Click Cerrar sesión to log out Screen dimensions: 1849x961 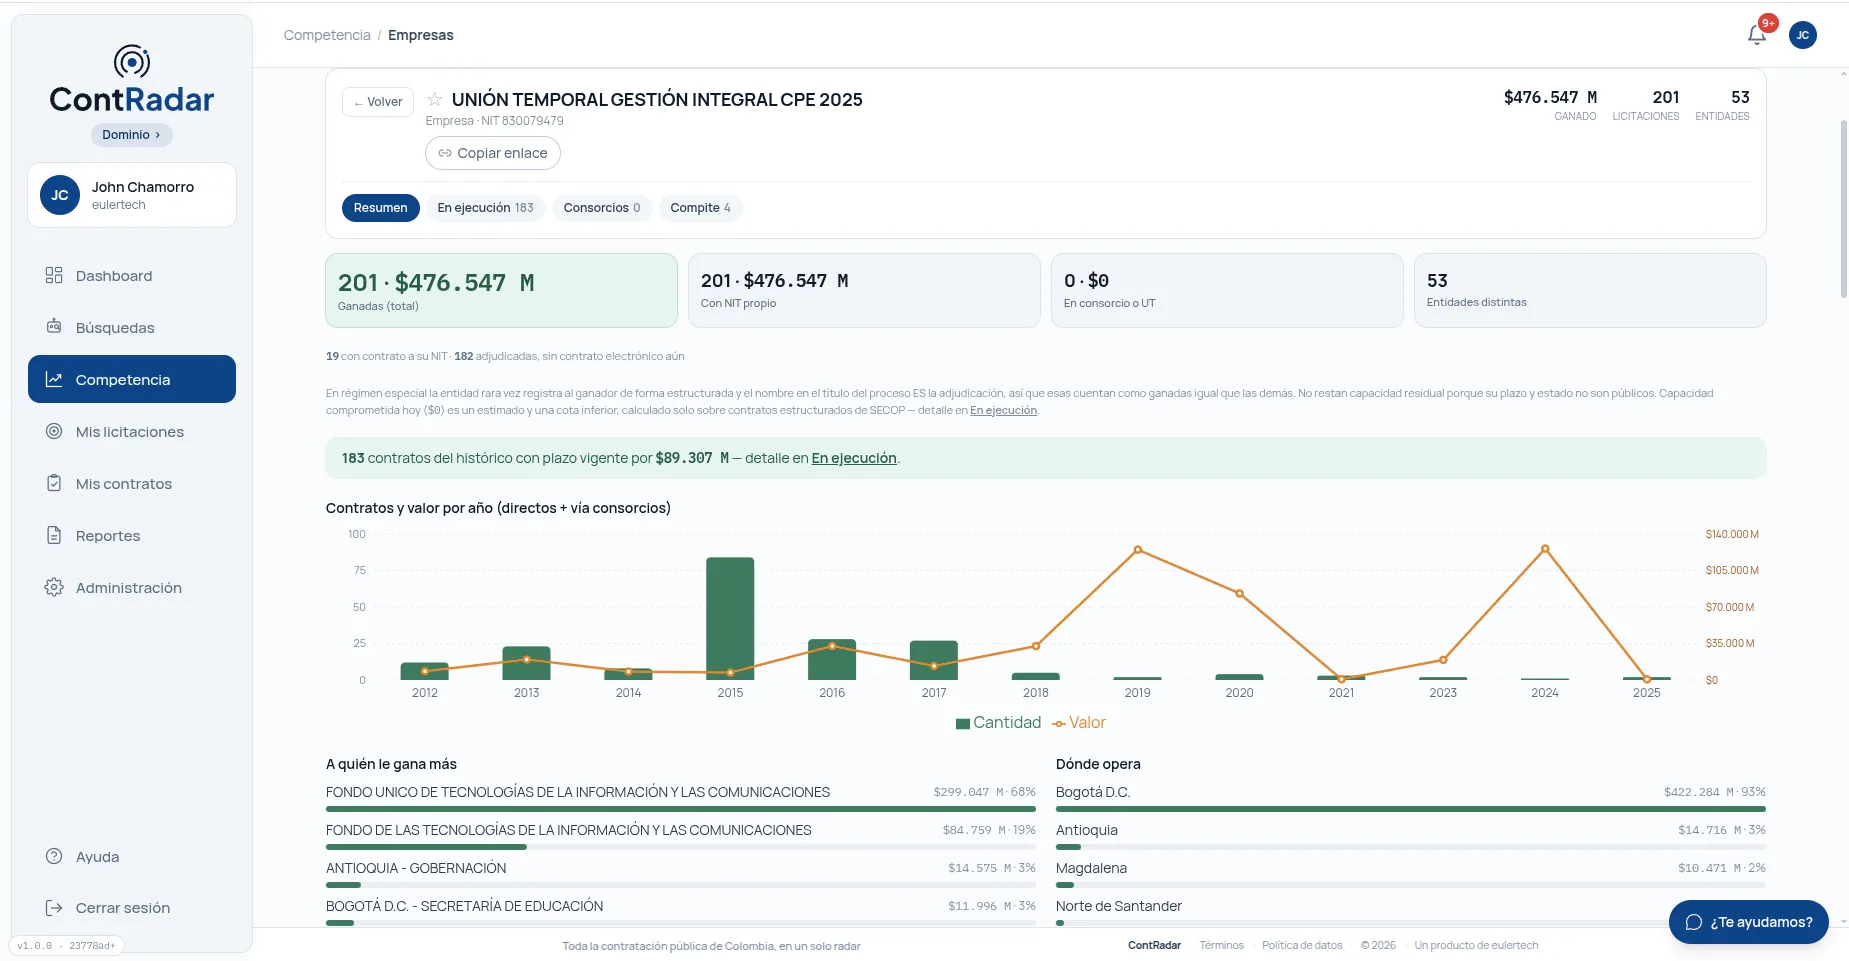(x=132, y=907)
